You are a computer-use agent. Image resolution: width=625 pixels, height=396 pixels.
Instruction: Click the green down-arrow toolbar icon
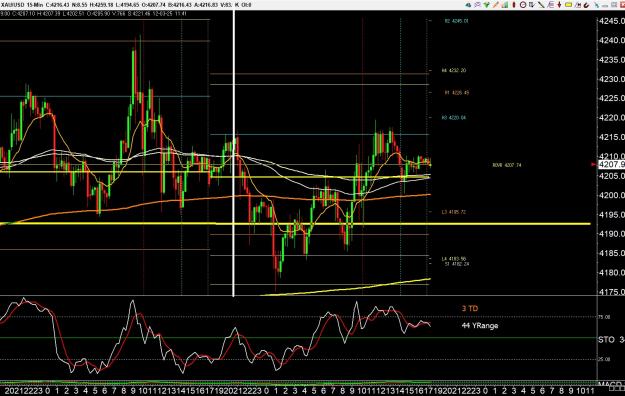[x=486, y=5]
